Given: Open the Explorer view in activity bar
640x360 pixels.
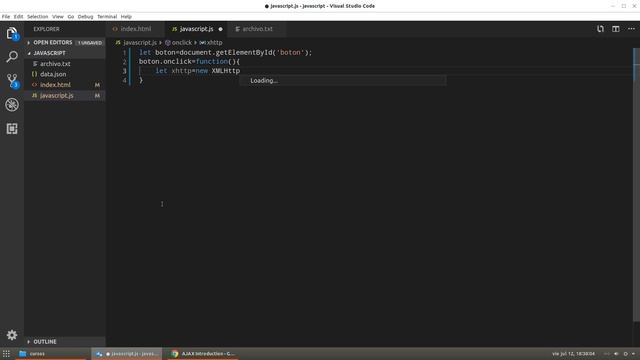Looking at the screenshot, I should click(12, 33).
